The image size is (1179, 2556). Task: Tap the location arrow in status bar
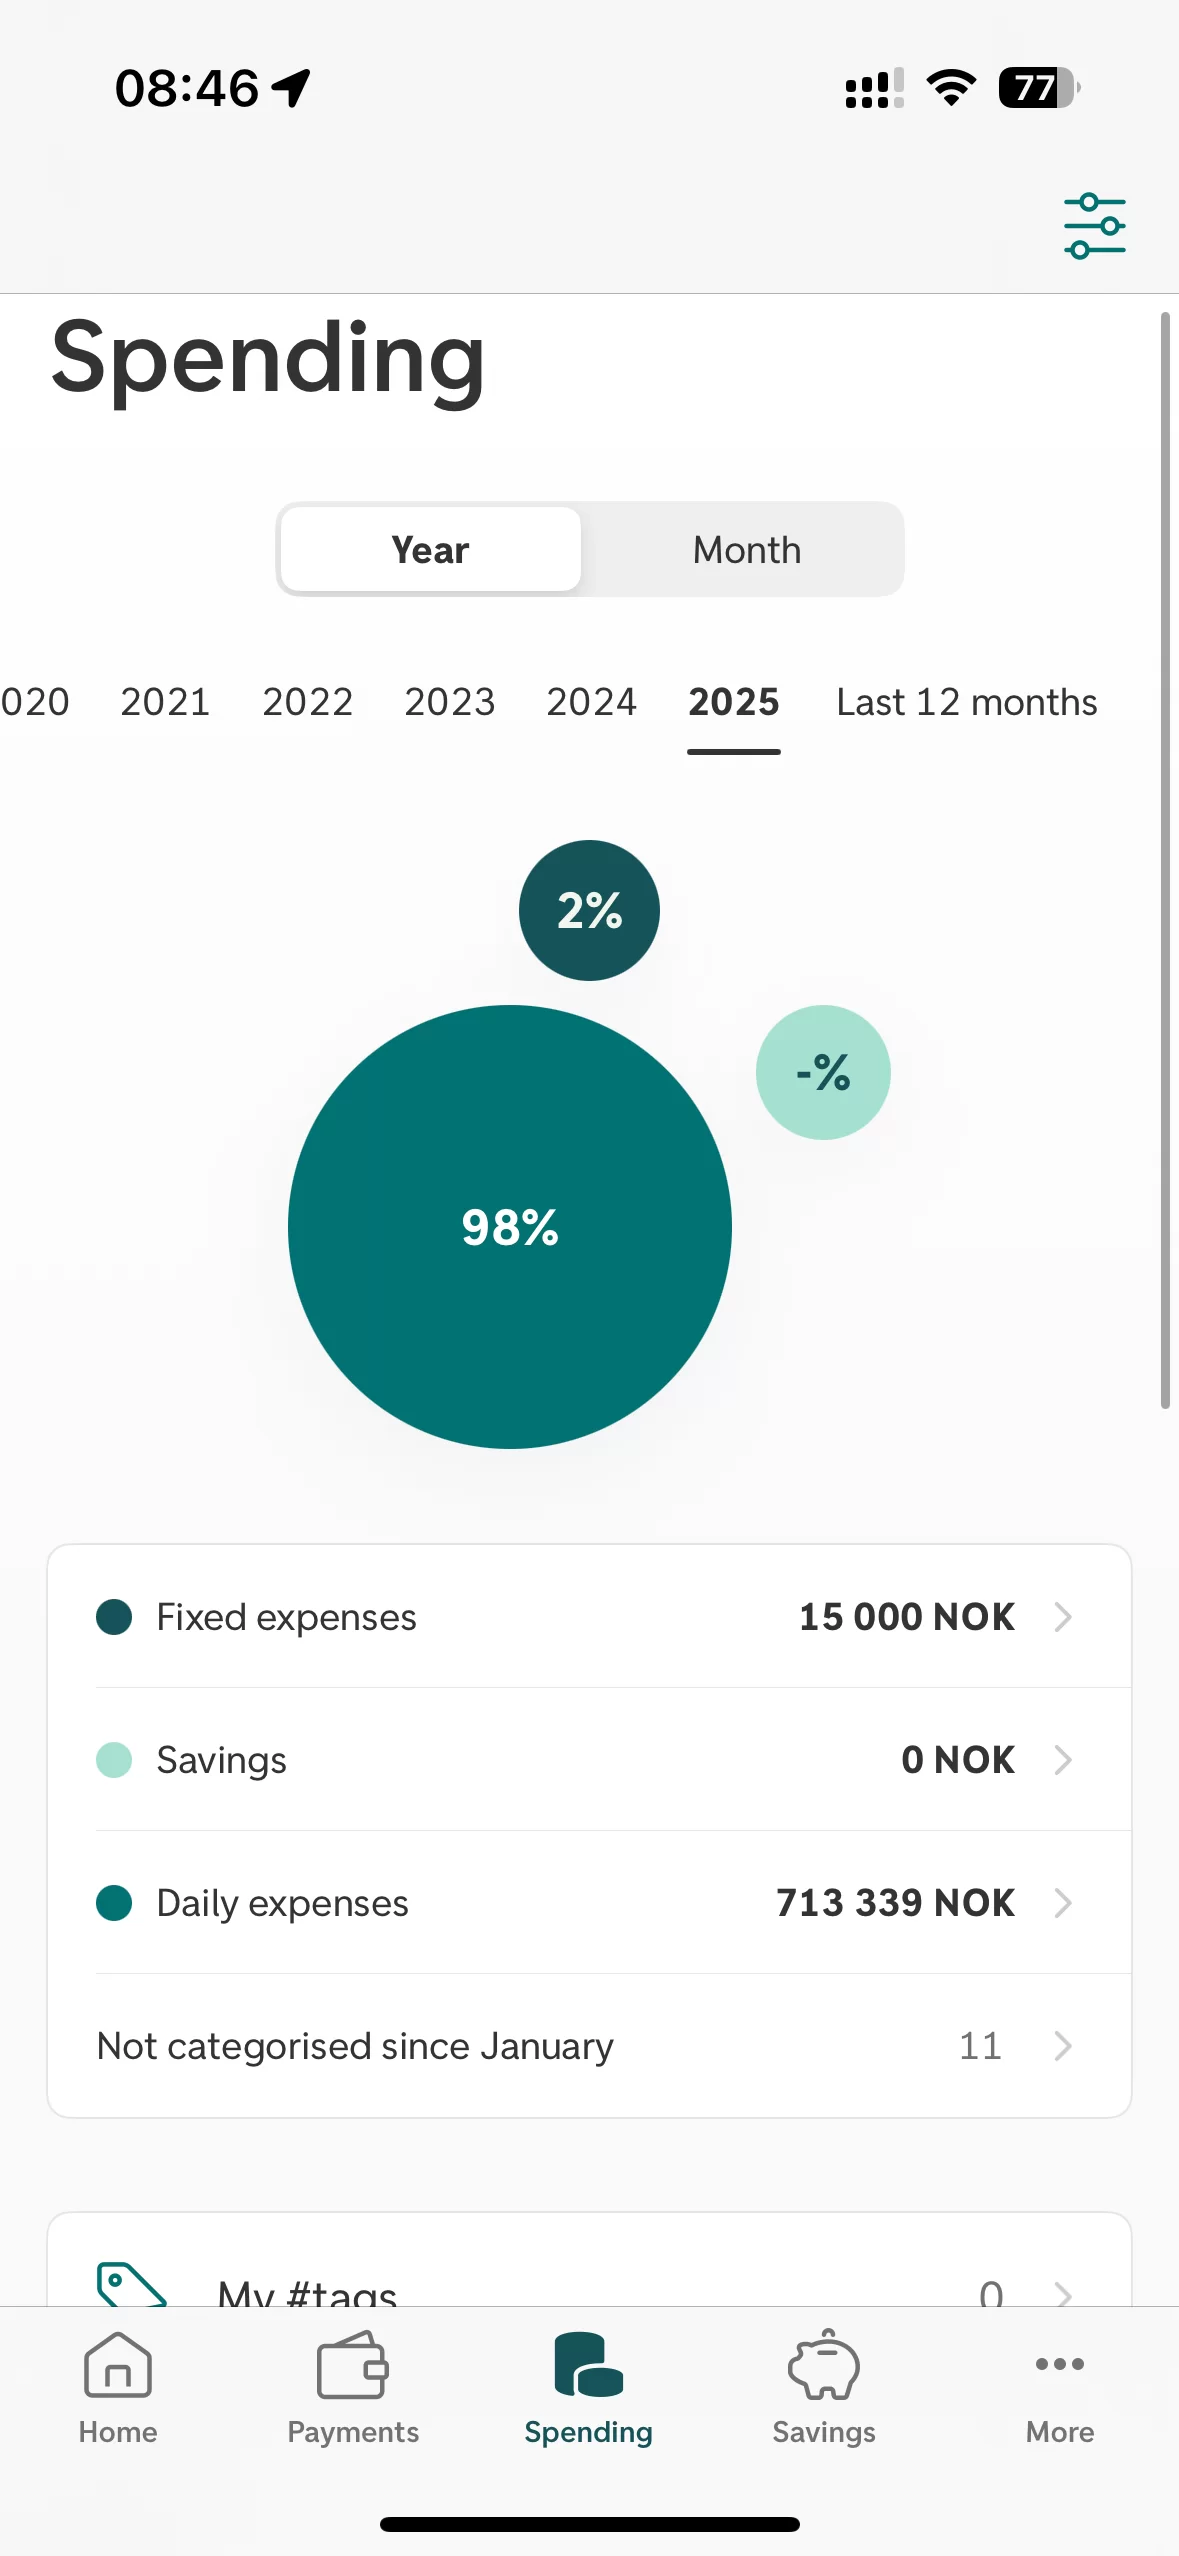point(291,88)
